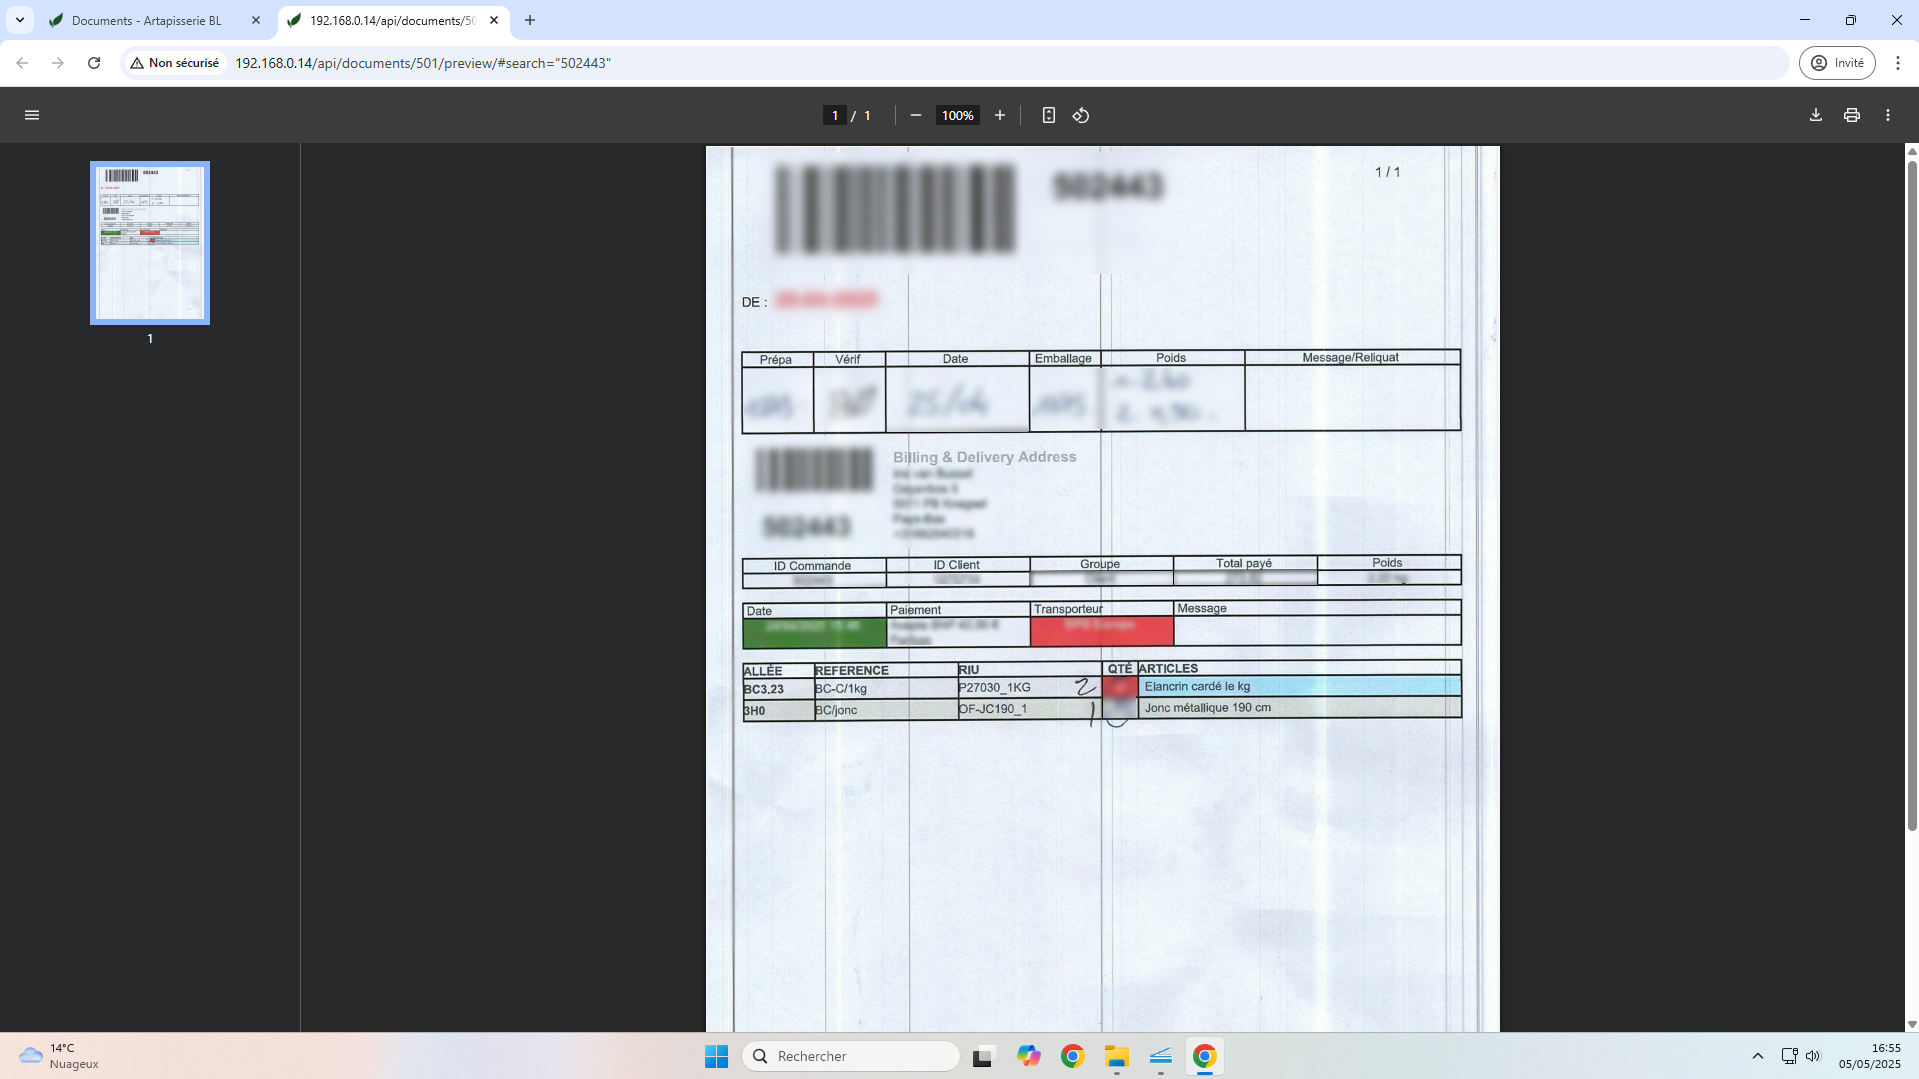Click the page number input field
Screen dimensions: 1919x1079
(x=834, y=115)
